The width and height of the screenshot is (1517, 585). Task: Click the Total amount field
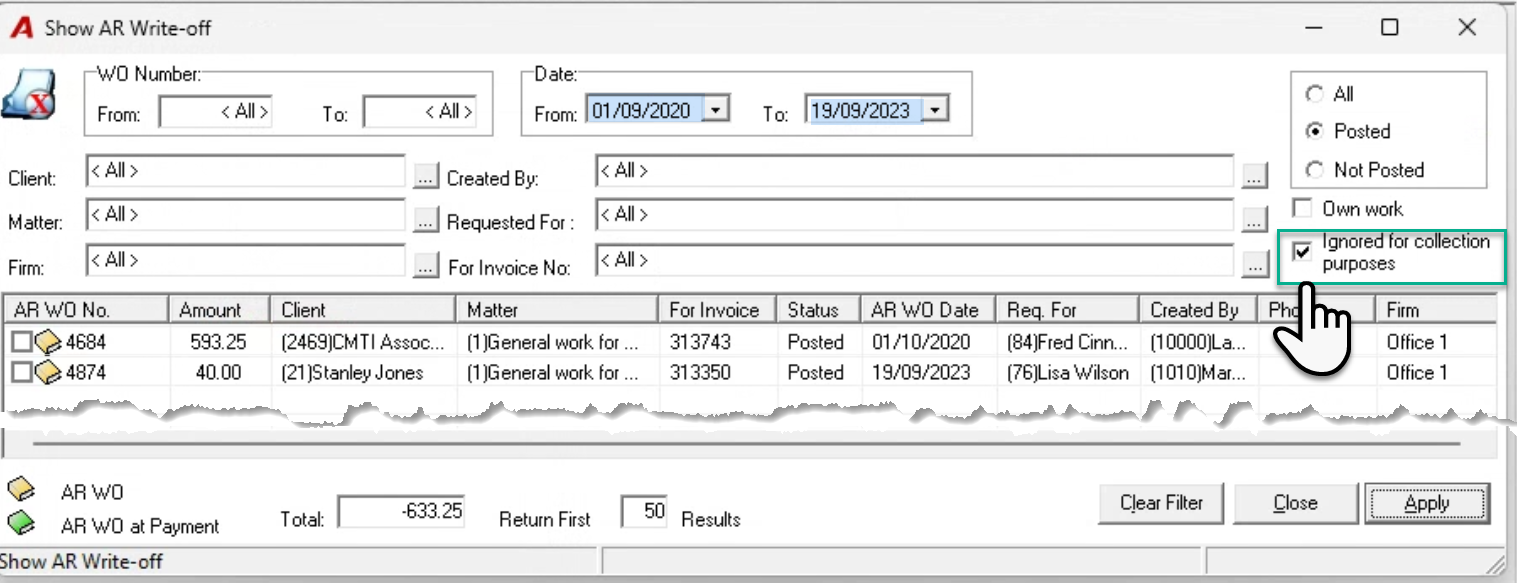click(402, 512)
